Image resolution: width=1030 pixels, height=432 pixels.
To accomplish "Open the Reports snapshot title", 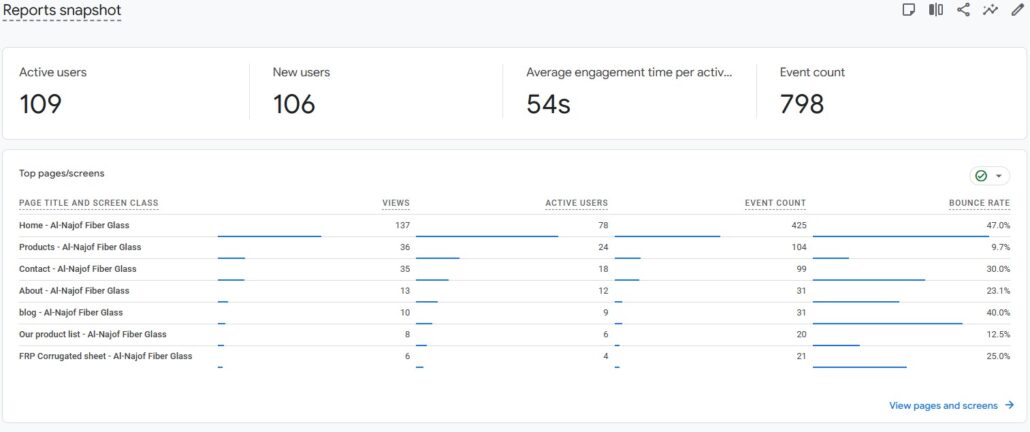I will (62, 10).
